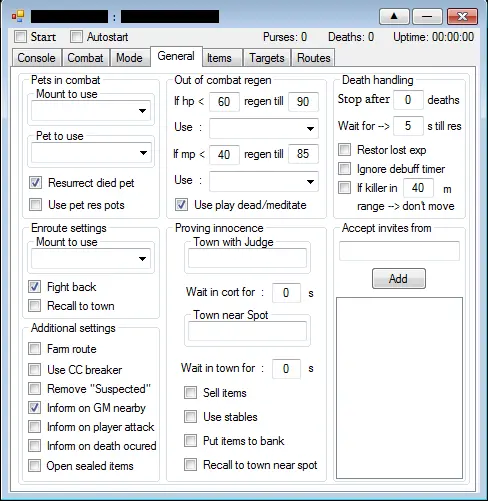
Task: Switch to the Combat tab
Action: (x=85, y=58)
